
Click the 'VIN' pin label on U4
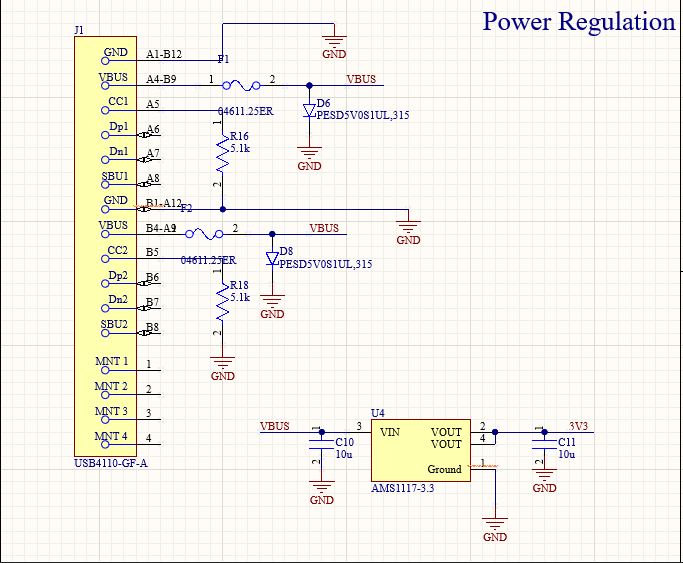coord(390,432)
